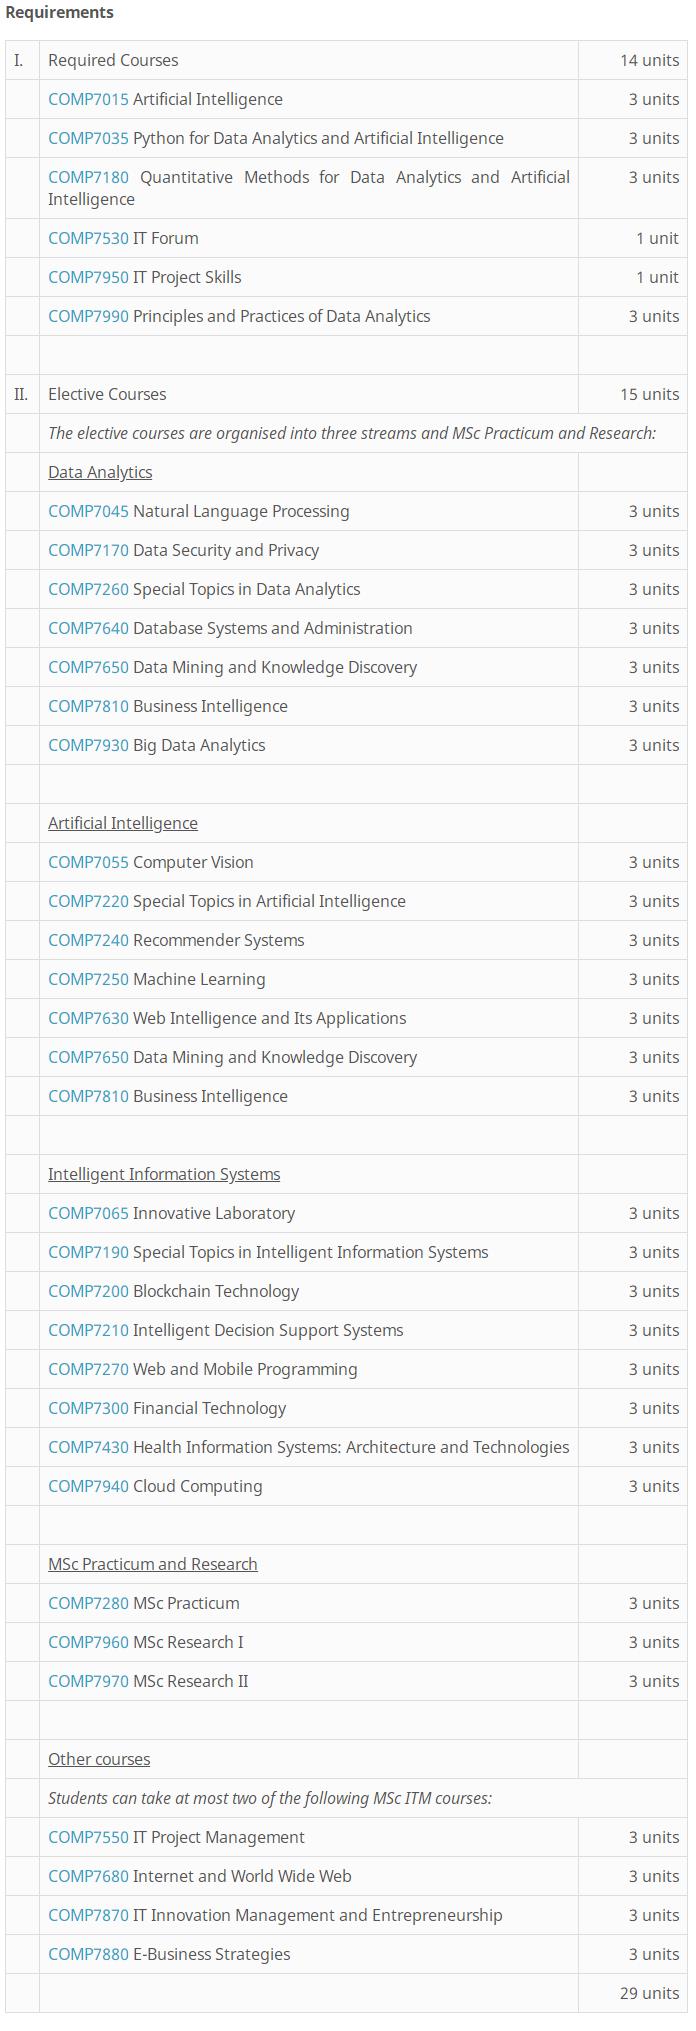Open COMP7045 Natural Language Processing link
The width and height of the screenshot is (696, 2031).
88,511
